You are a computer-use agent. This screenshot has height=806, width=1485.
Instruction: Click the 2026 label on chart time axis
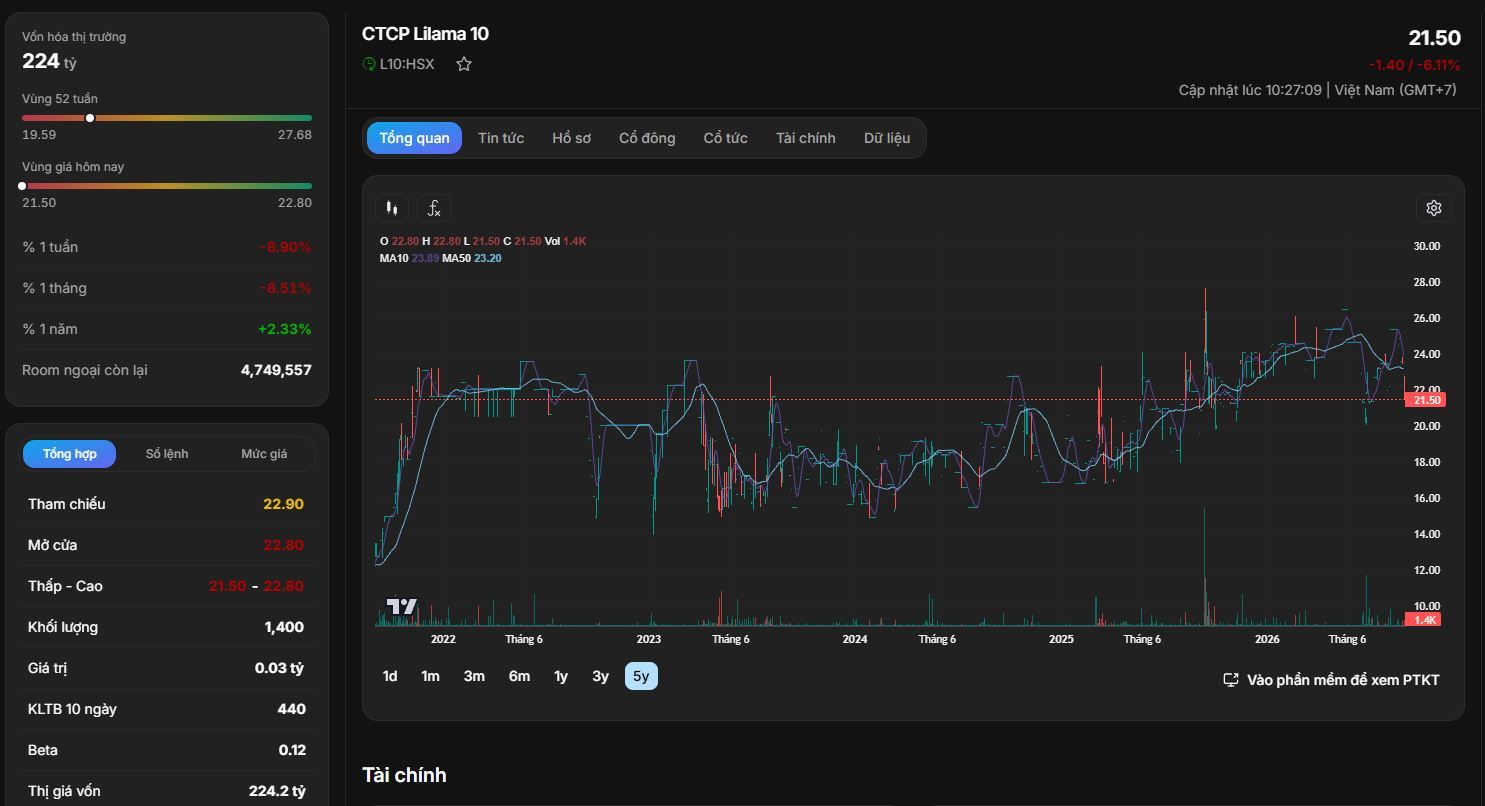point(1267,639)
